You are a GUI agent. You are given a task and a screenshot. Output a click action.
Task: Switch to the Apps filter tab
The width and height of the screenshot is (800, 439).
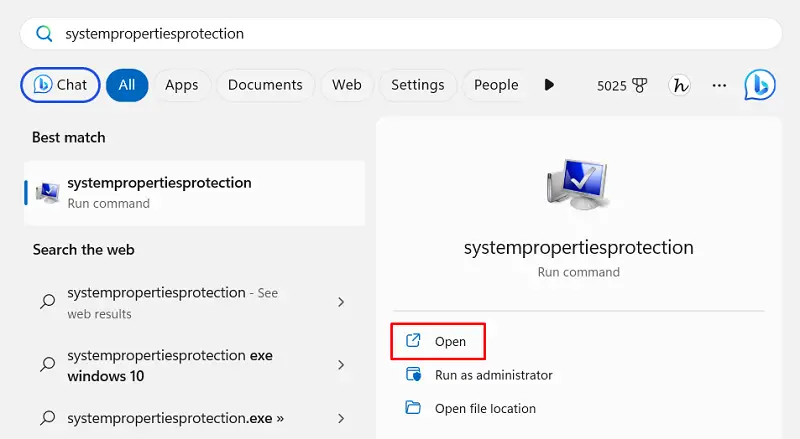(181, 85)
